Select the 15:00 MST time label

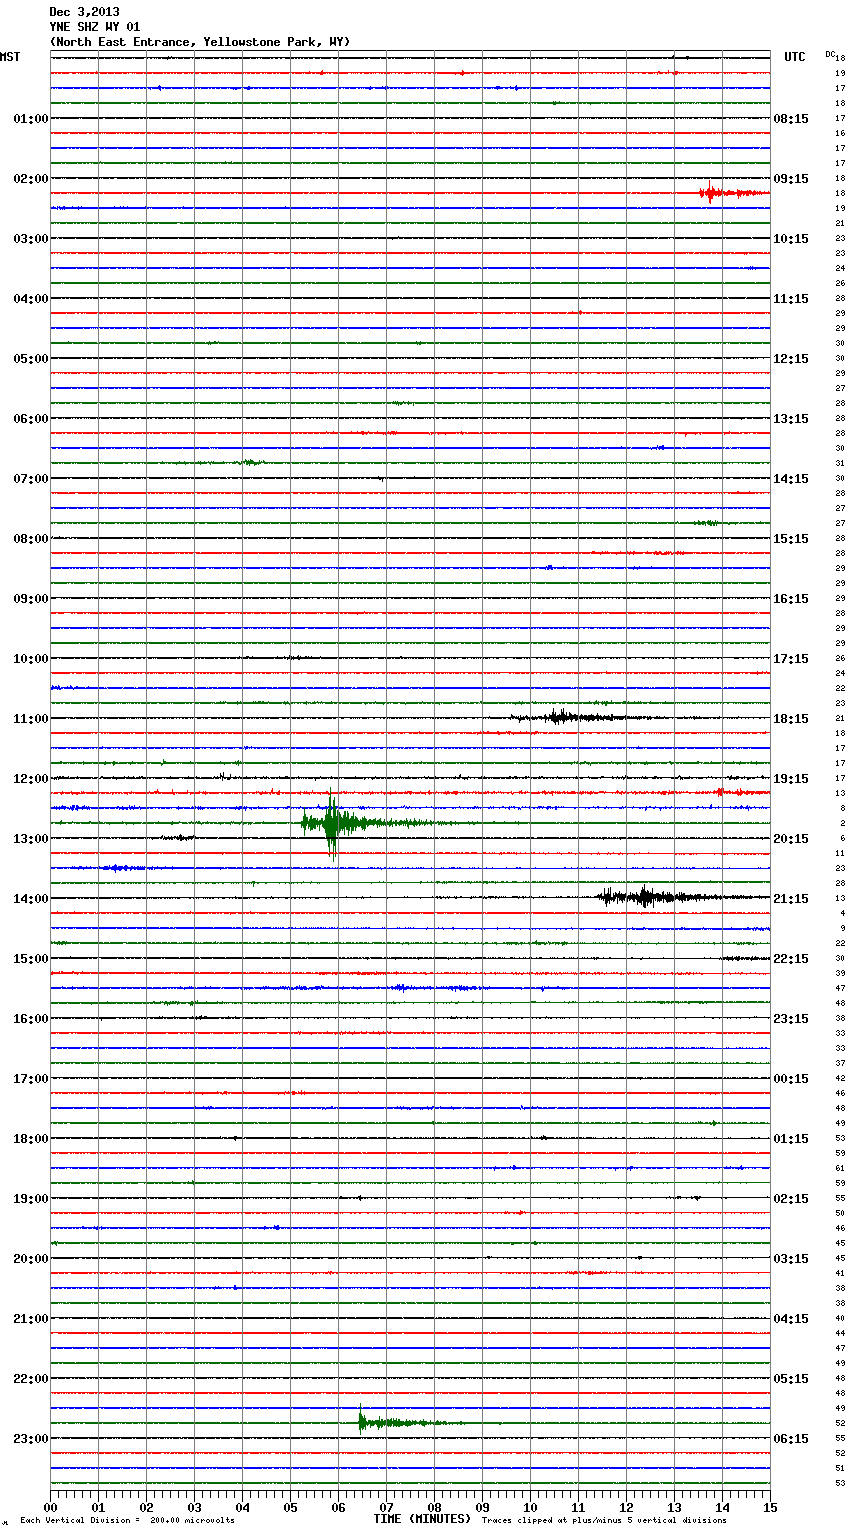coord(31,959)
